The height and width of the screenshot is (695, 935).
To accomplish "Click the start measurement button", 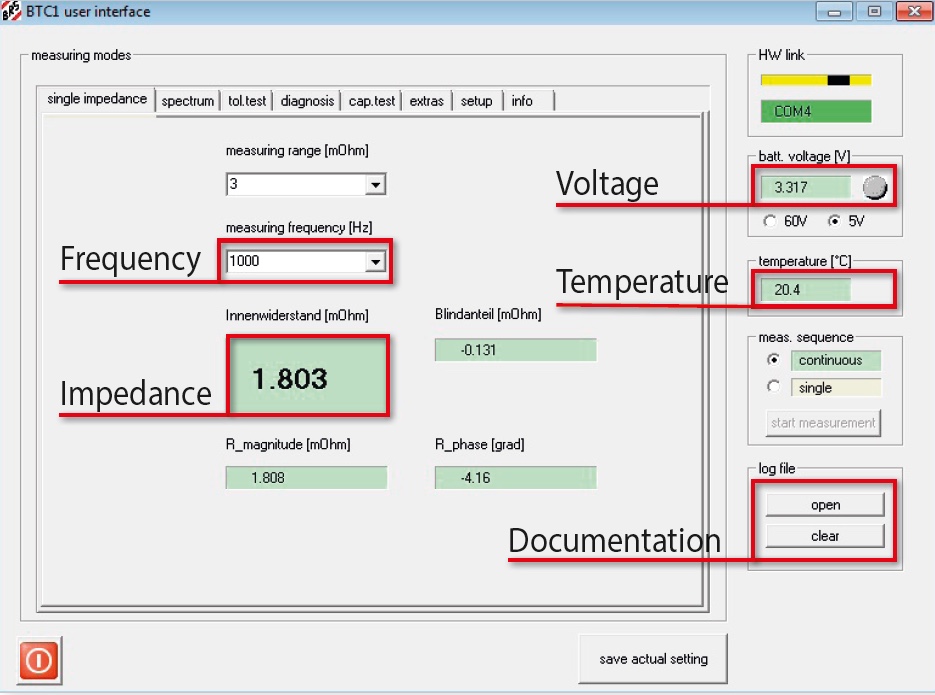I will pyautogui.click(x=823, y=423).
